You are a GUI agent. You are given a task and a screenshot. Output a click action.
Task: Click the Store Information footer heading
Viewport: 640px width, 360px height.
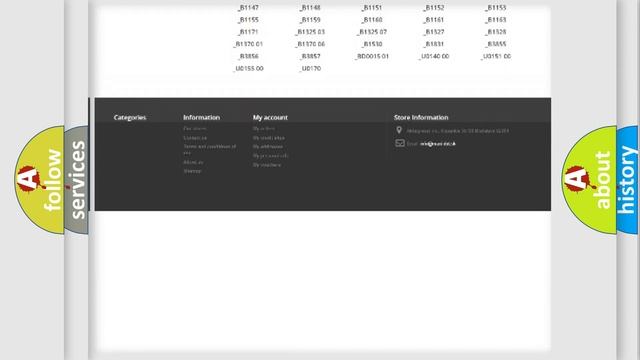[x=421, y=117]
